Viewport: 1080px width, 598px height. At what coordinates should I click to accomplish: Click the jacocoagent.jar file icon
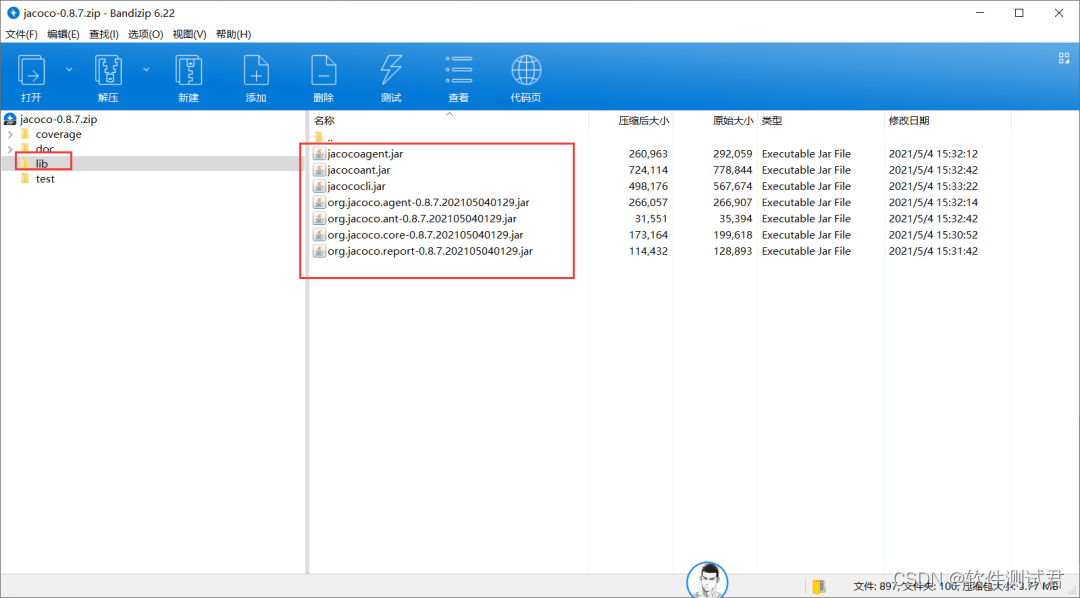coord(320,154)
